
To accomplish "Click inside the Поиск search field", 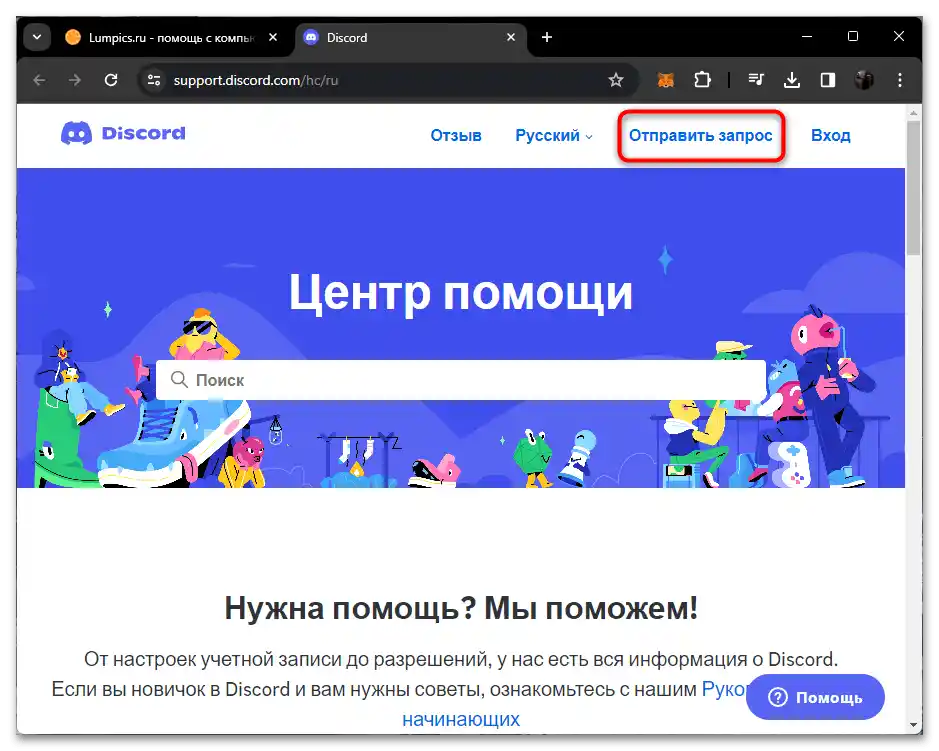I will (x=460, y=380).
